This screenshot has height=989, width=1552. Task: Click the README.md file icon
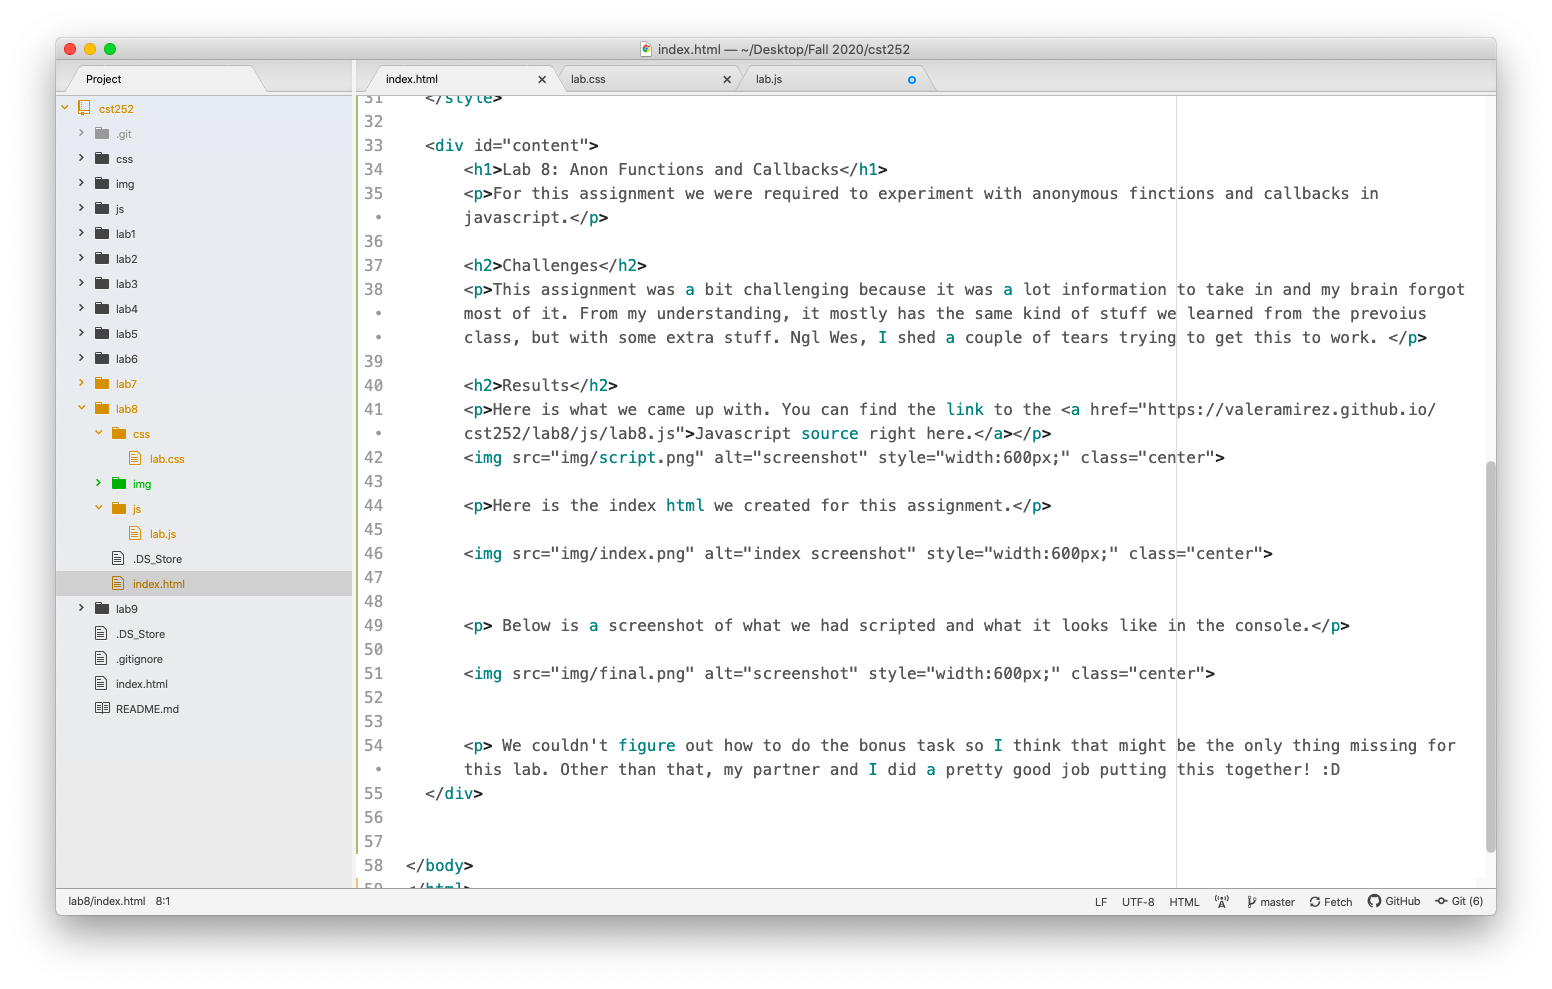102,708
